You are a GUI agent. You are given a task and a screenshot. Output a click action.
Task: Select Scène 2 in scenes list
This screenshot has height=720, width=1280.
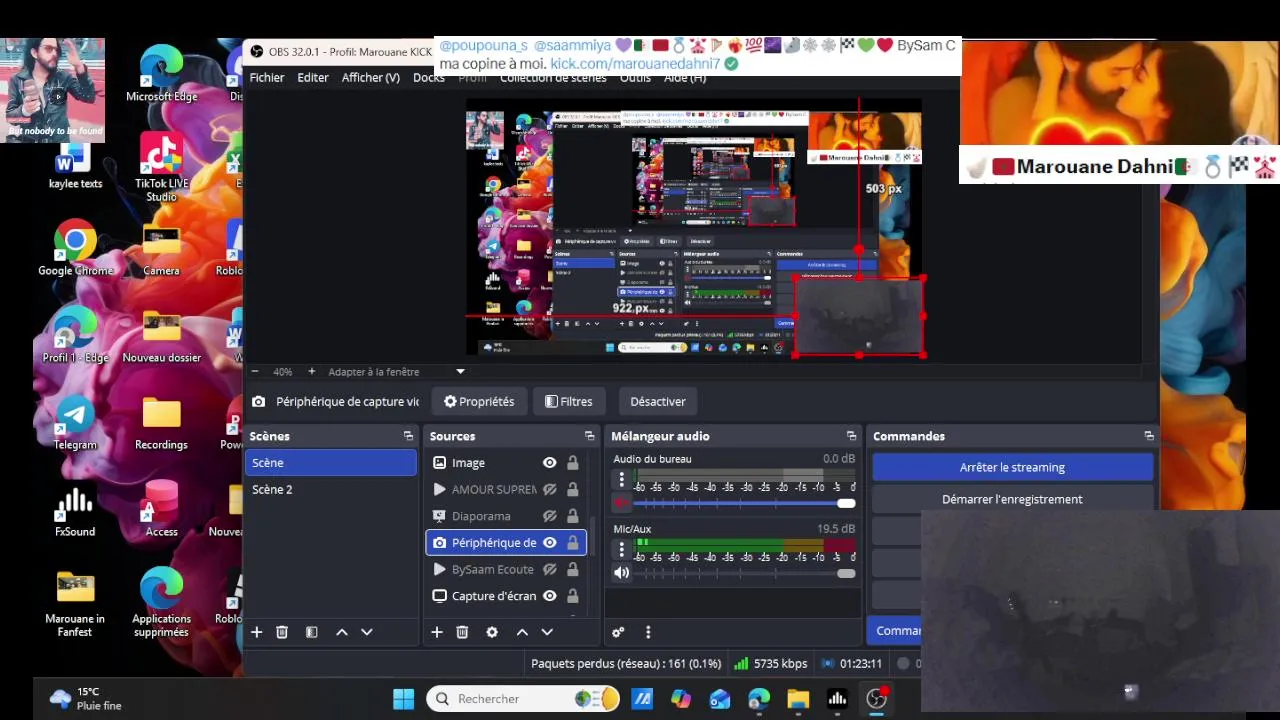point(331,490)
